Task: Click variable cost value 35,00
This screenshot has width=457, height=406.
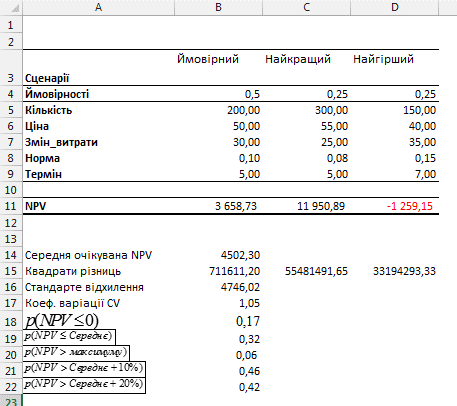Action: tap(422, 142)
